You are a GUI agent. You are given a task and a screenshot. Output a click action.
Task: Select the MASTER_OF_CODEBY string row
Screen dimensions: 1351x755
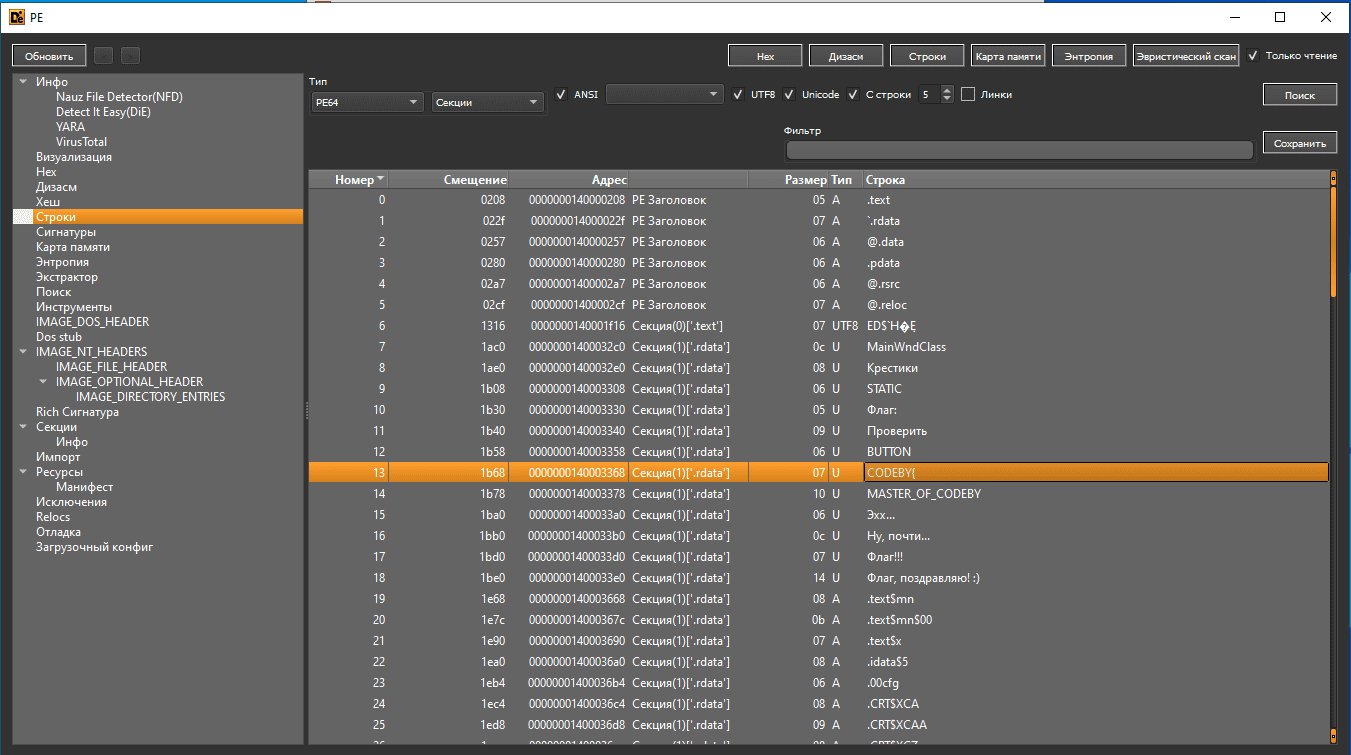(923, 494)
